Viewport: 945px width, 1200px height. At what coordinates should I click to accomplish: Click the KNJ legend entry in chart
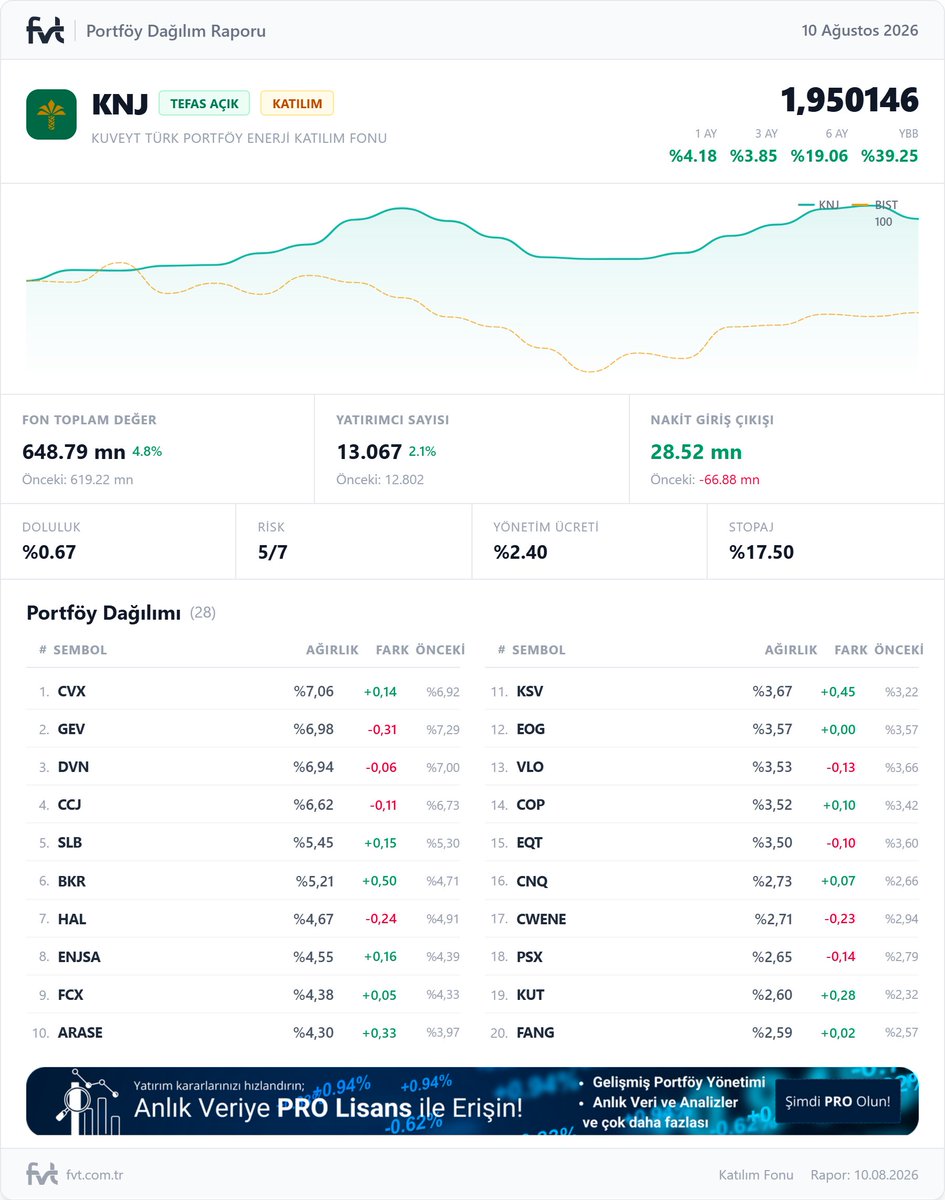819,205
